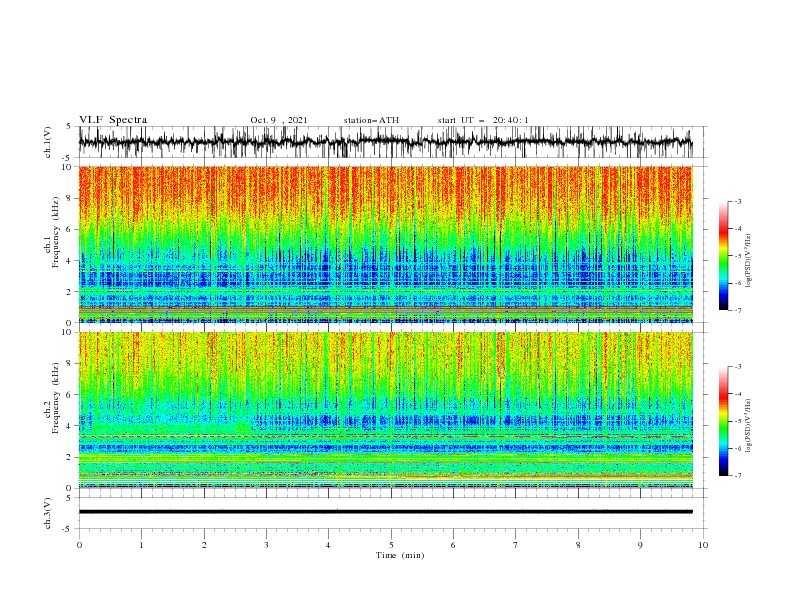This screenshot has width=792, height=612.
Task: Click "-7" tick on ch.1 colorbar
Action: [738, 310]
